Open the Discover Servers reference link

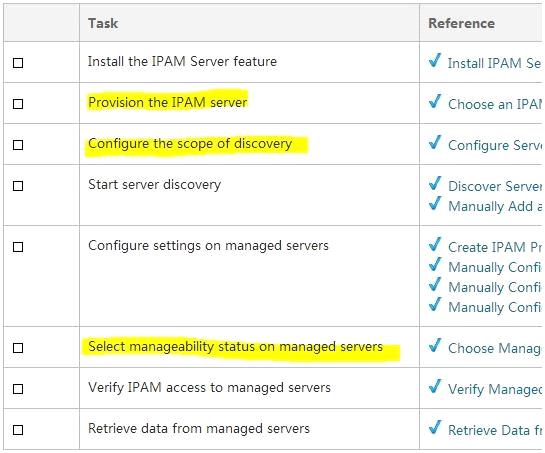495,186
